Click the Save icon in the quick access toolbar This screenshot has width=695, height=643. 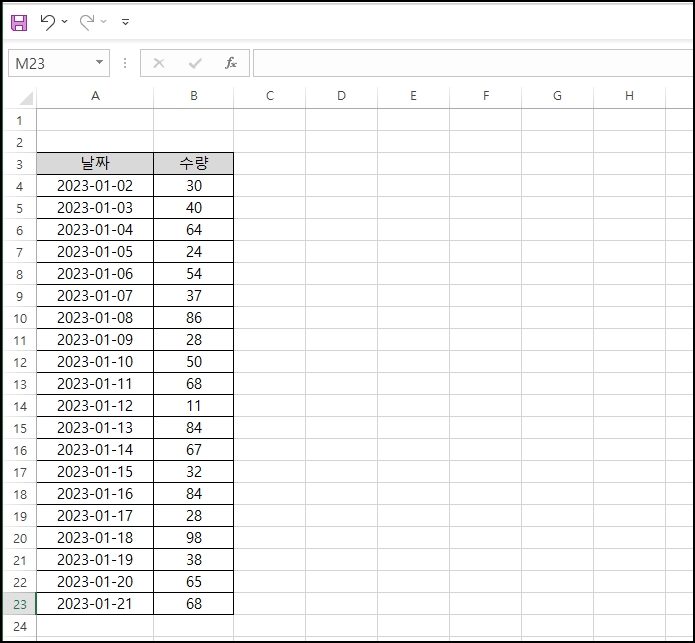pos(19,22)
